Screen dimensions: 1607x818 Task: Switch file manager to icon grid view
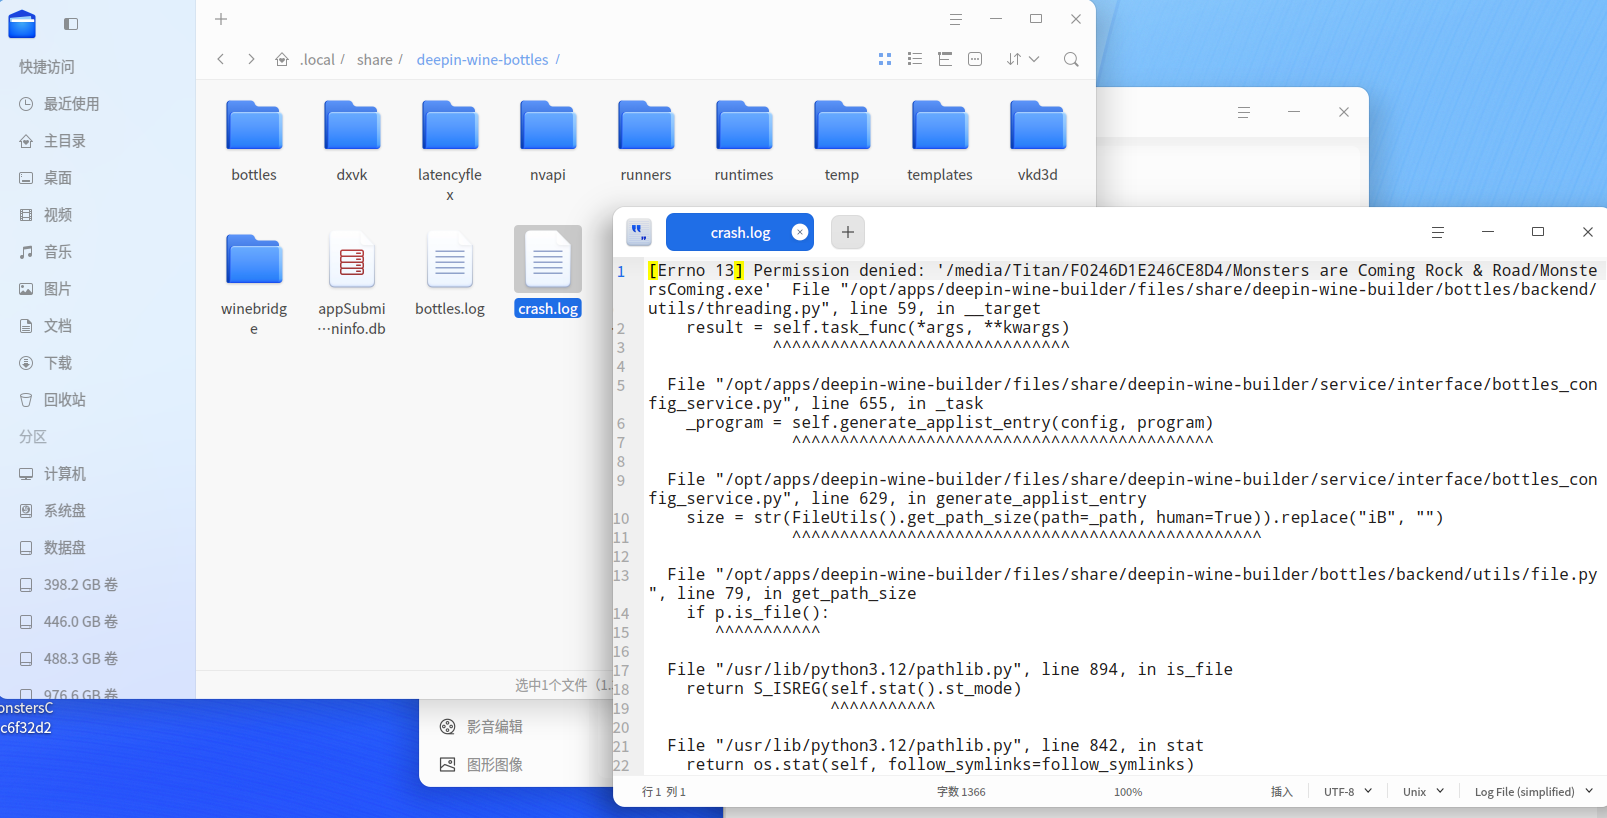pos(884,60)
